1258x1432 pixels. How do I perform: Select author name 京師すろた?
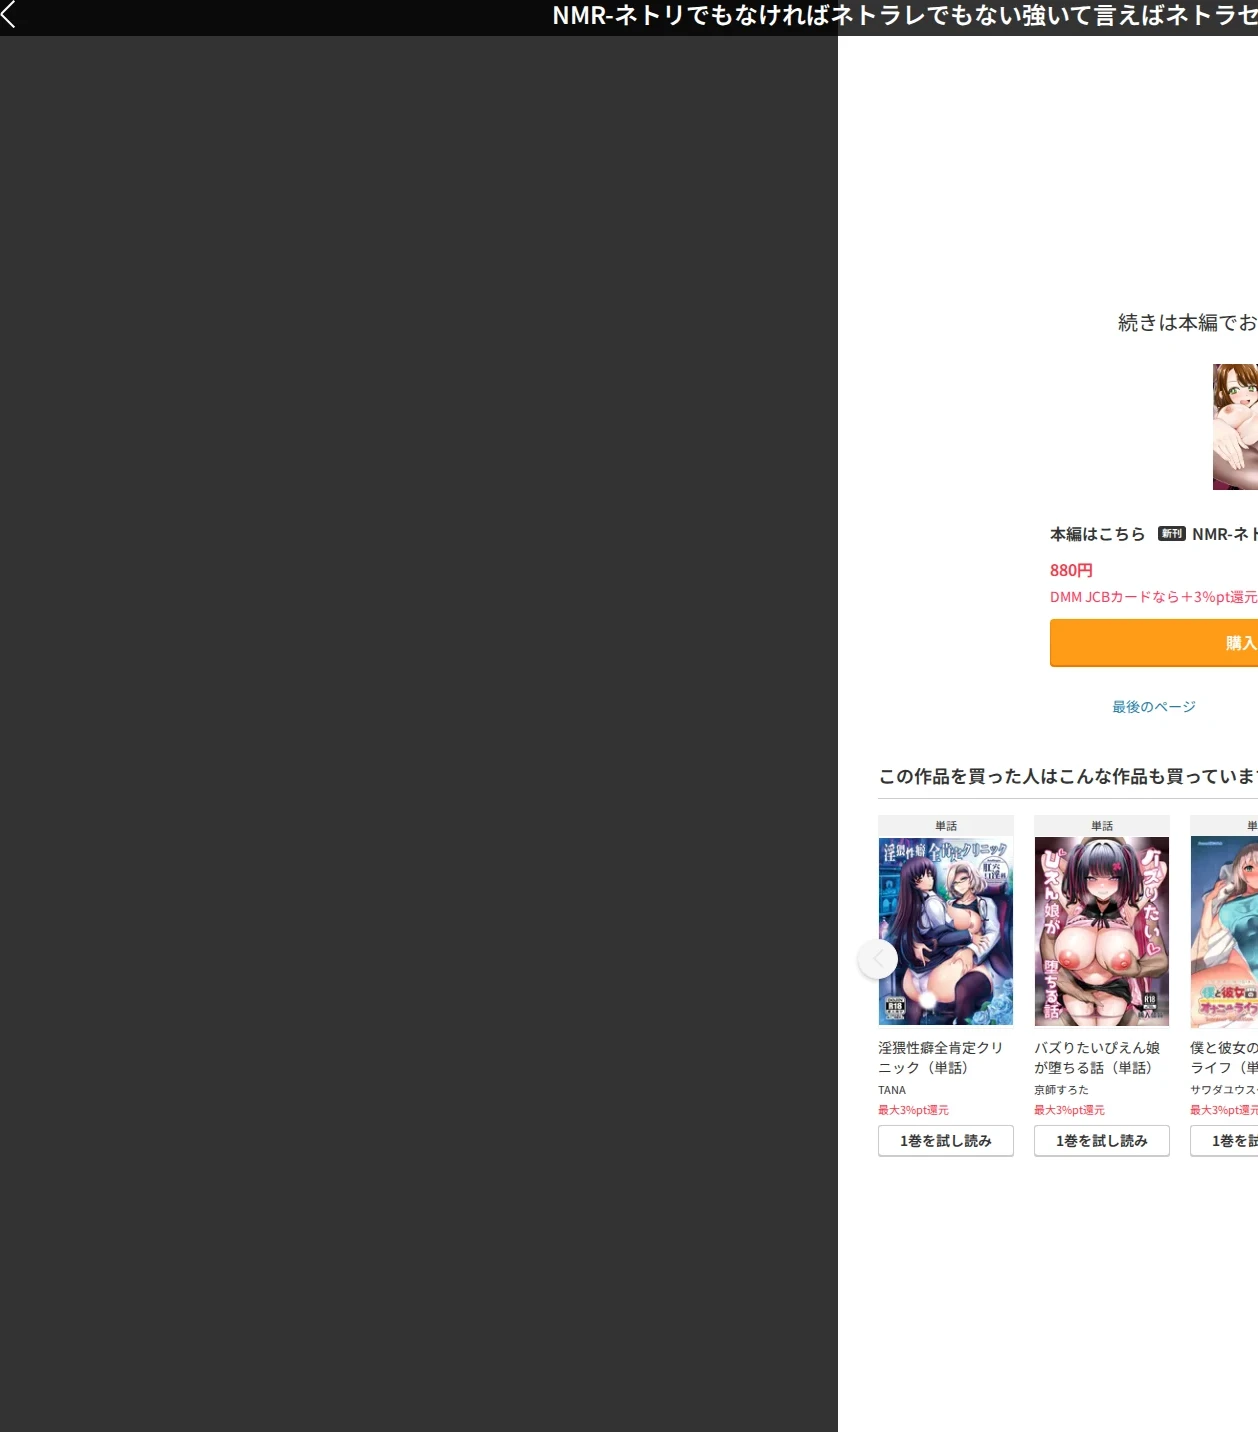click(1061, 1090)
